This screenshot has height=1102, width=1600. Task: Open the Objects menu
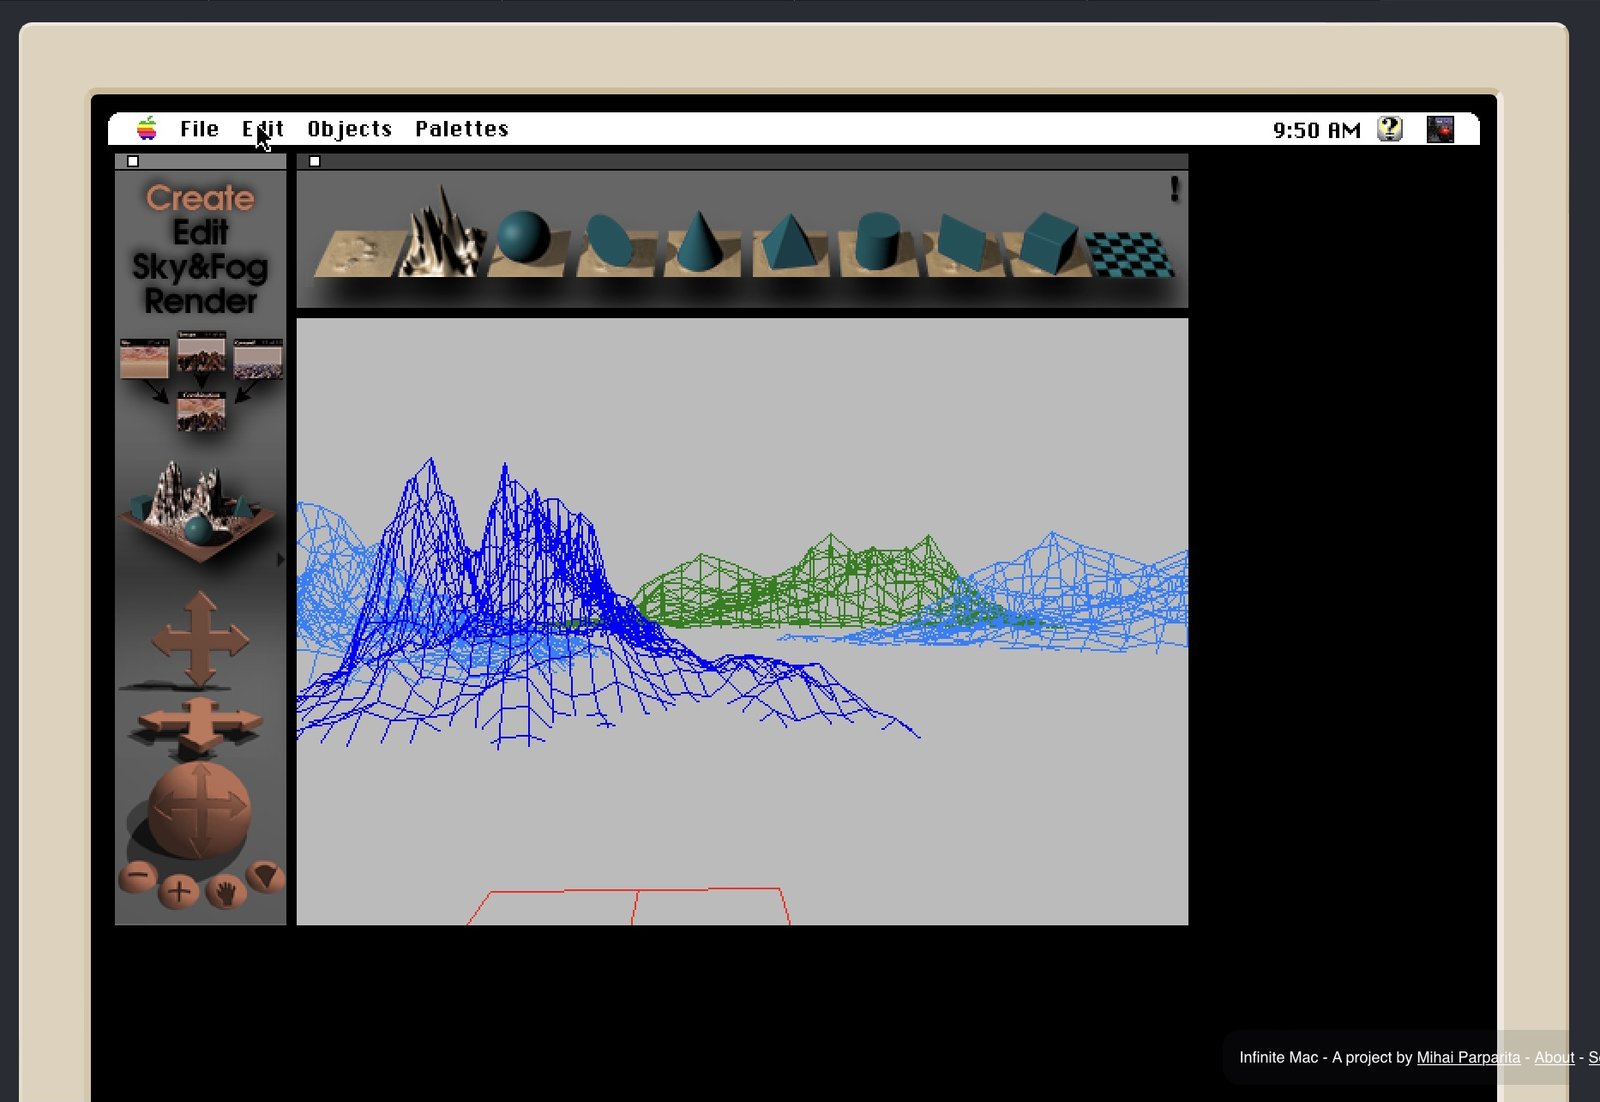(349, 129)
